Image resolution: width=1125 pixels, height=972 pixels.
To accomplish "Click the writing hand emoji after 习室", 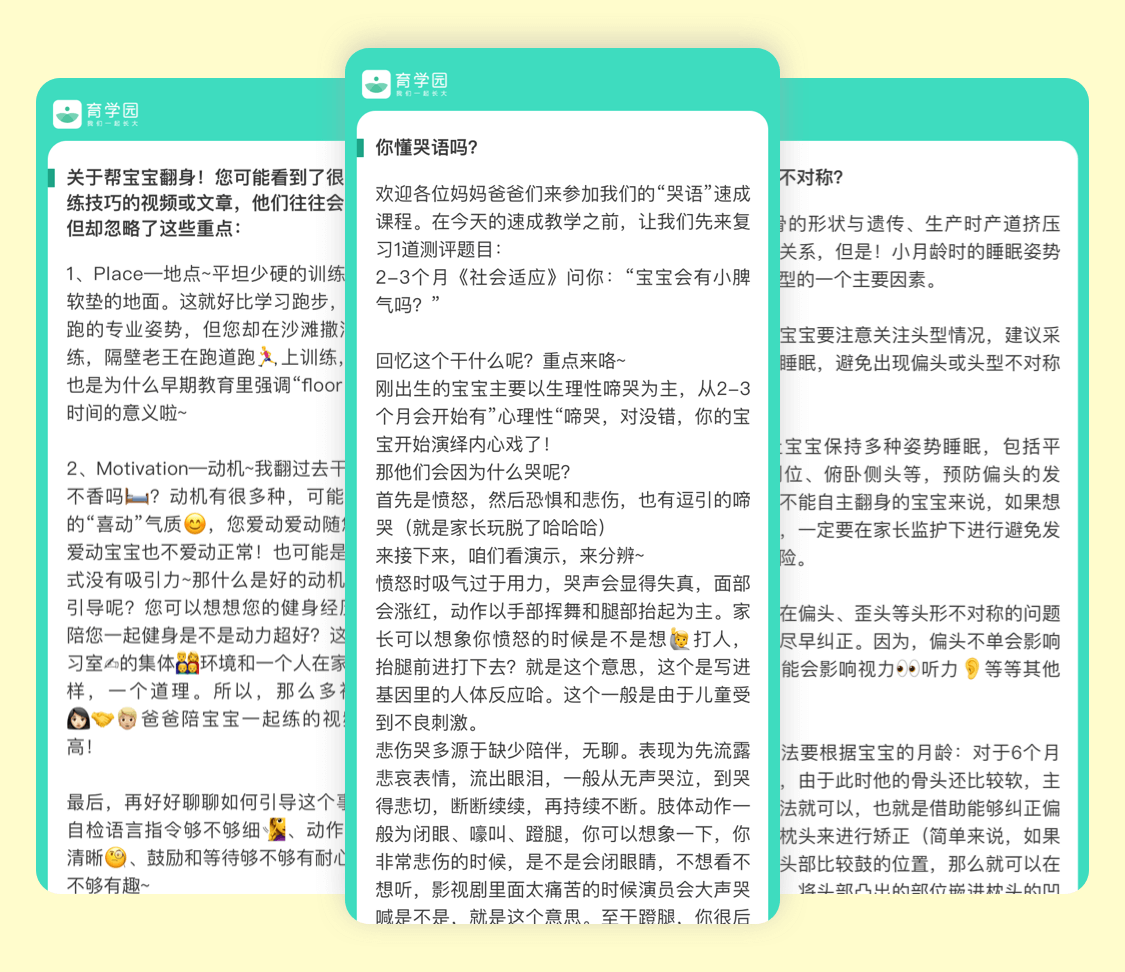I will pyautogui.click(x=111, y=663).
